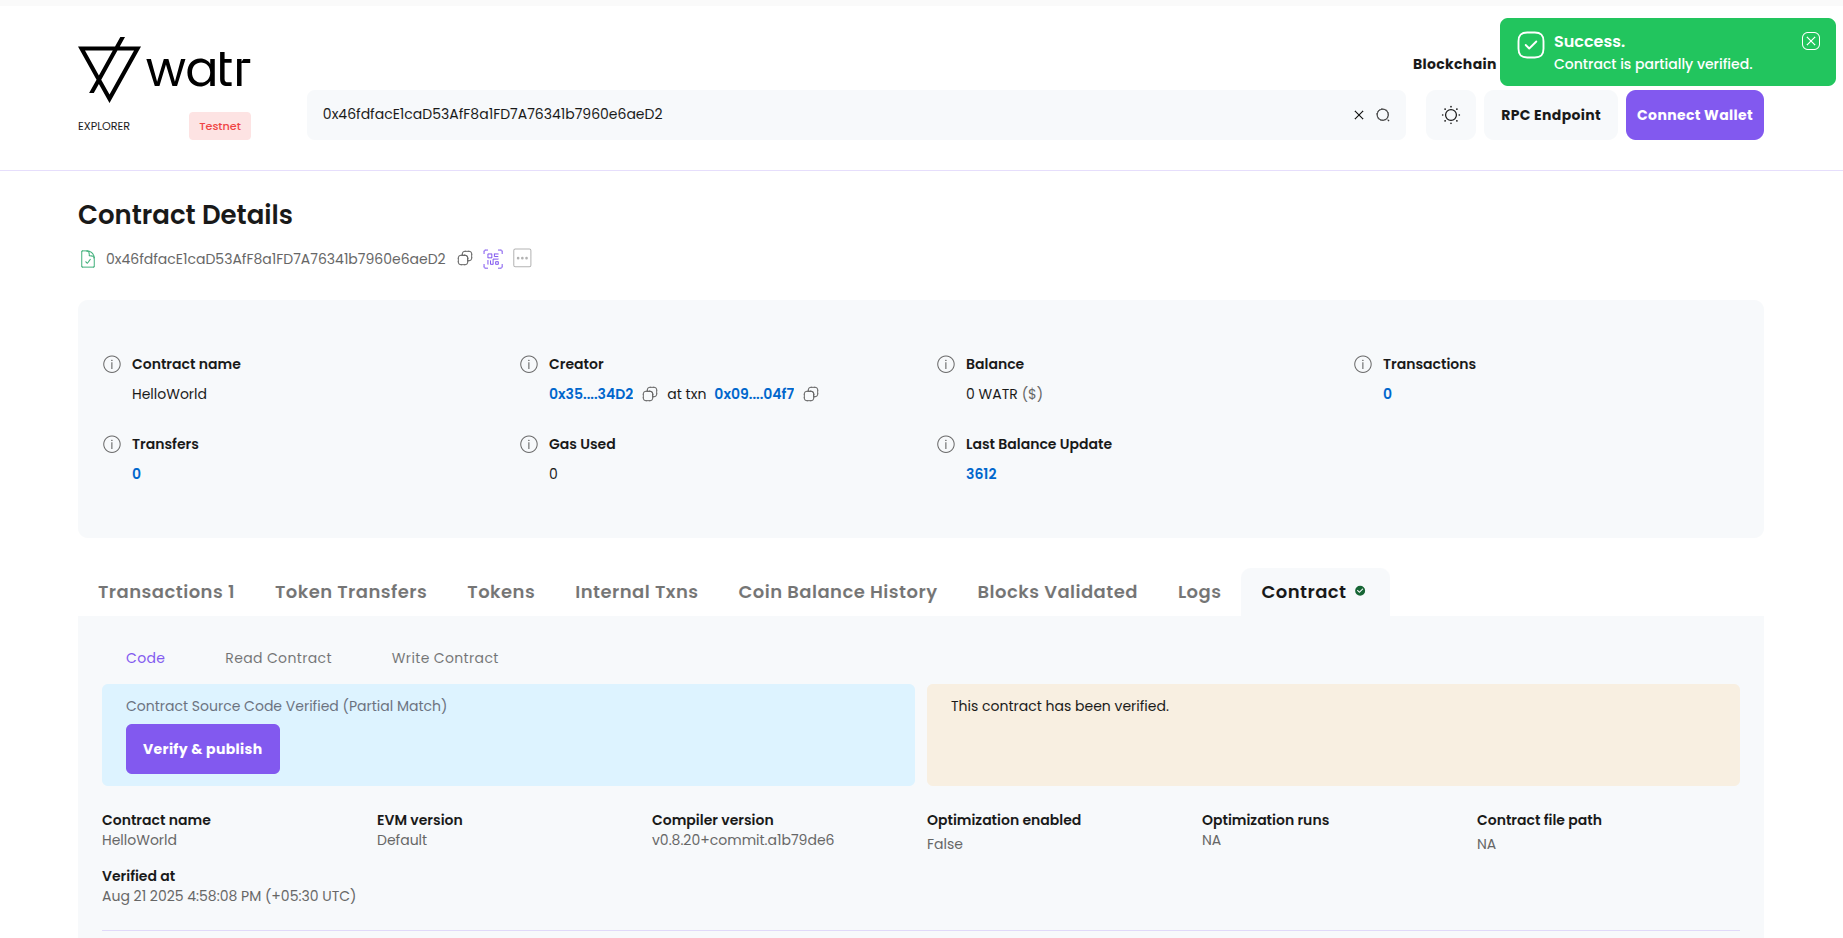
Task: Dismiss the Success notification
Action: point(1810,41)
